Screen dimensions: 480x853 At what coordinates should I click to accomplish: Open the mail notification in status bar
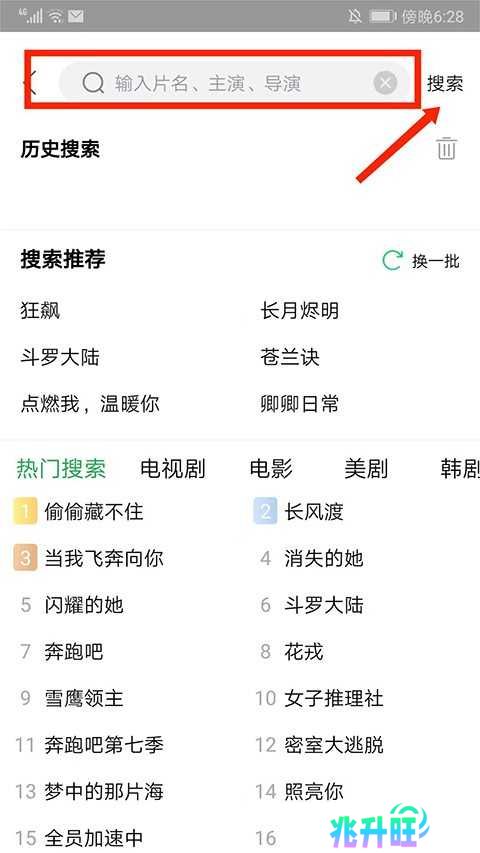(76, 16)
